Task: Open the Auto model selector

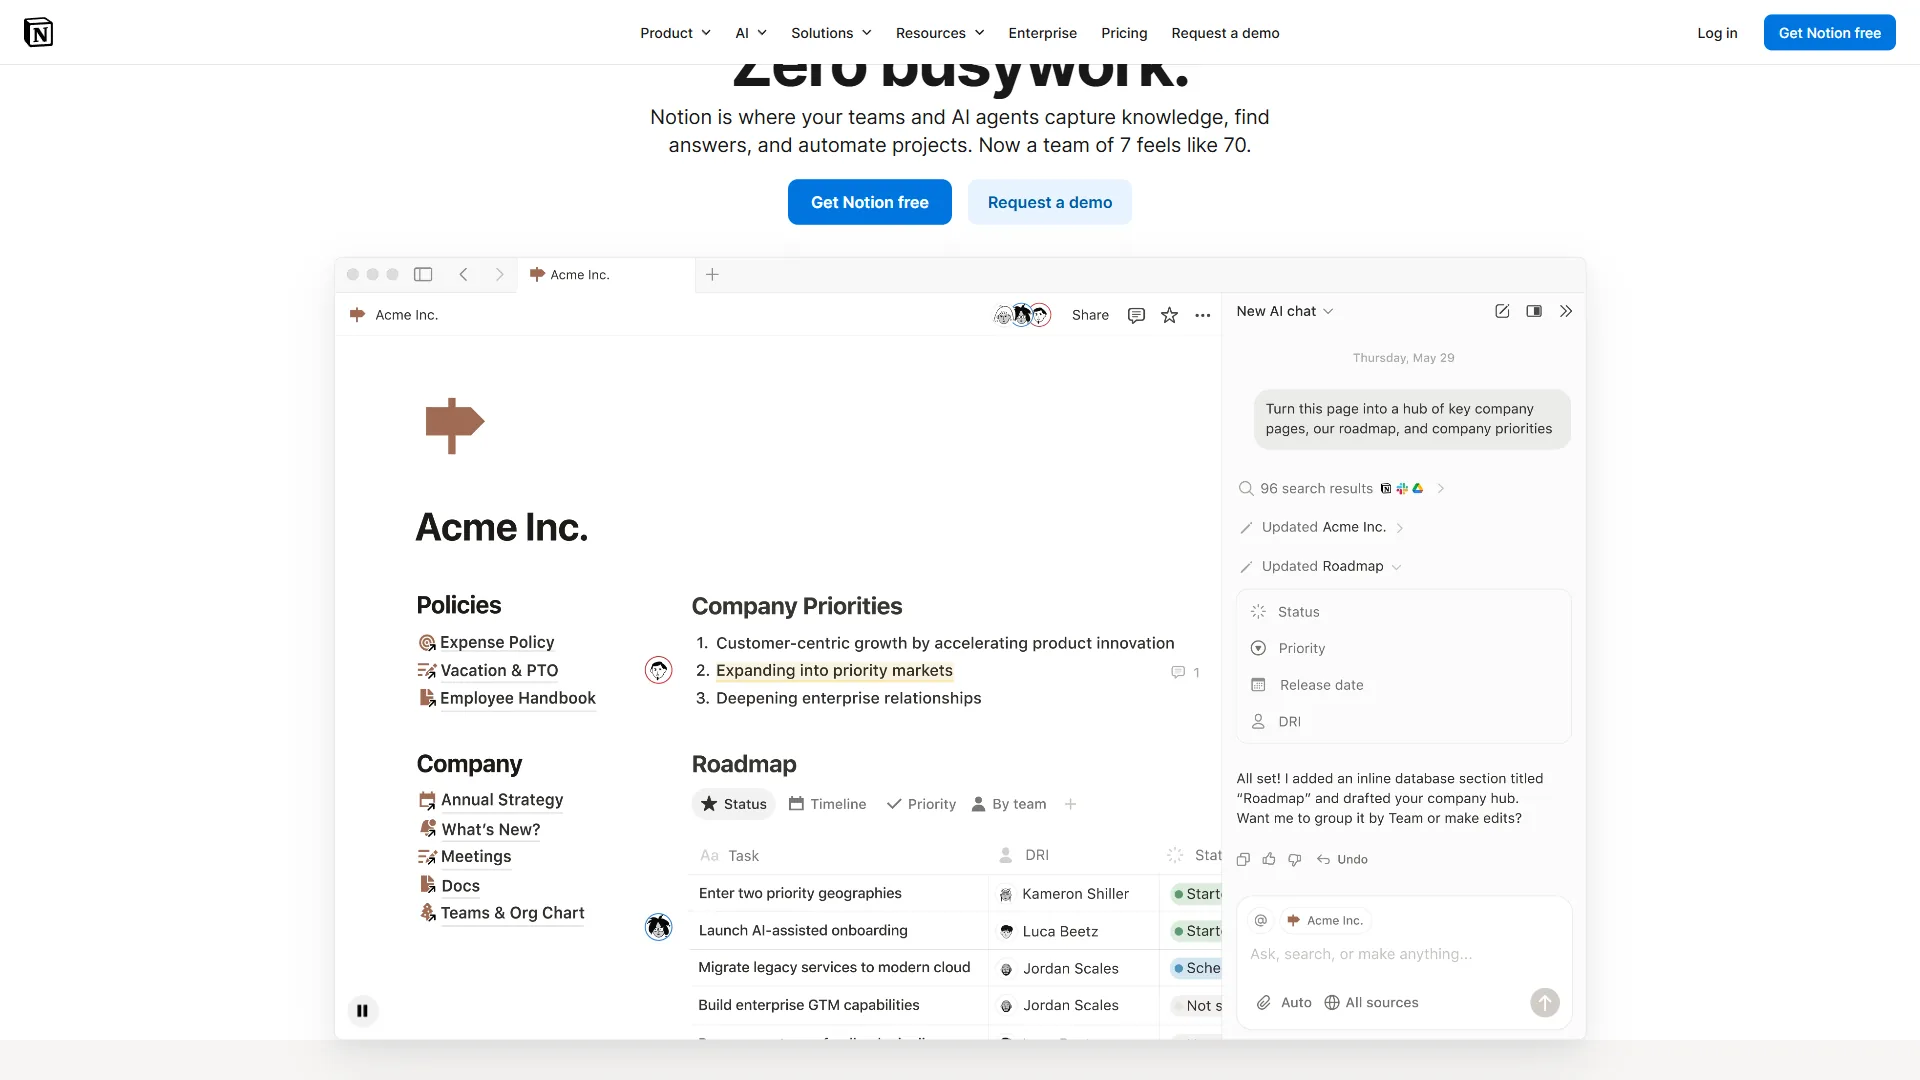Action: click(1296, 1002)
